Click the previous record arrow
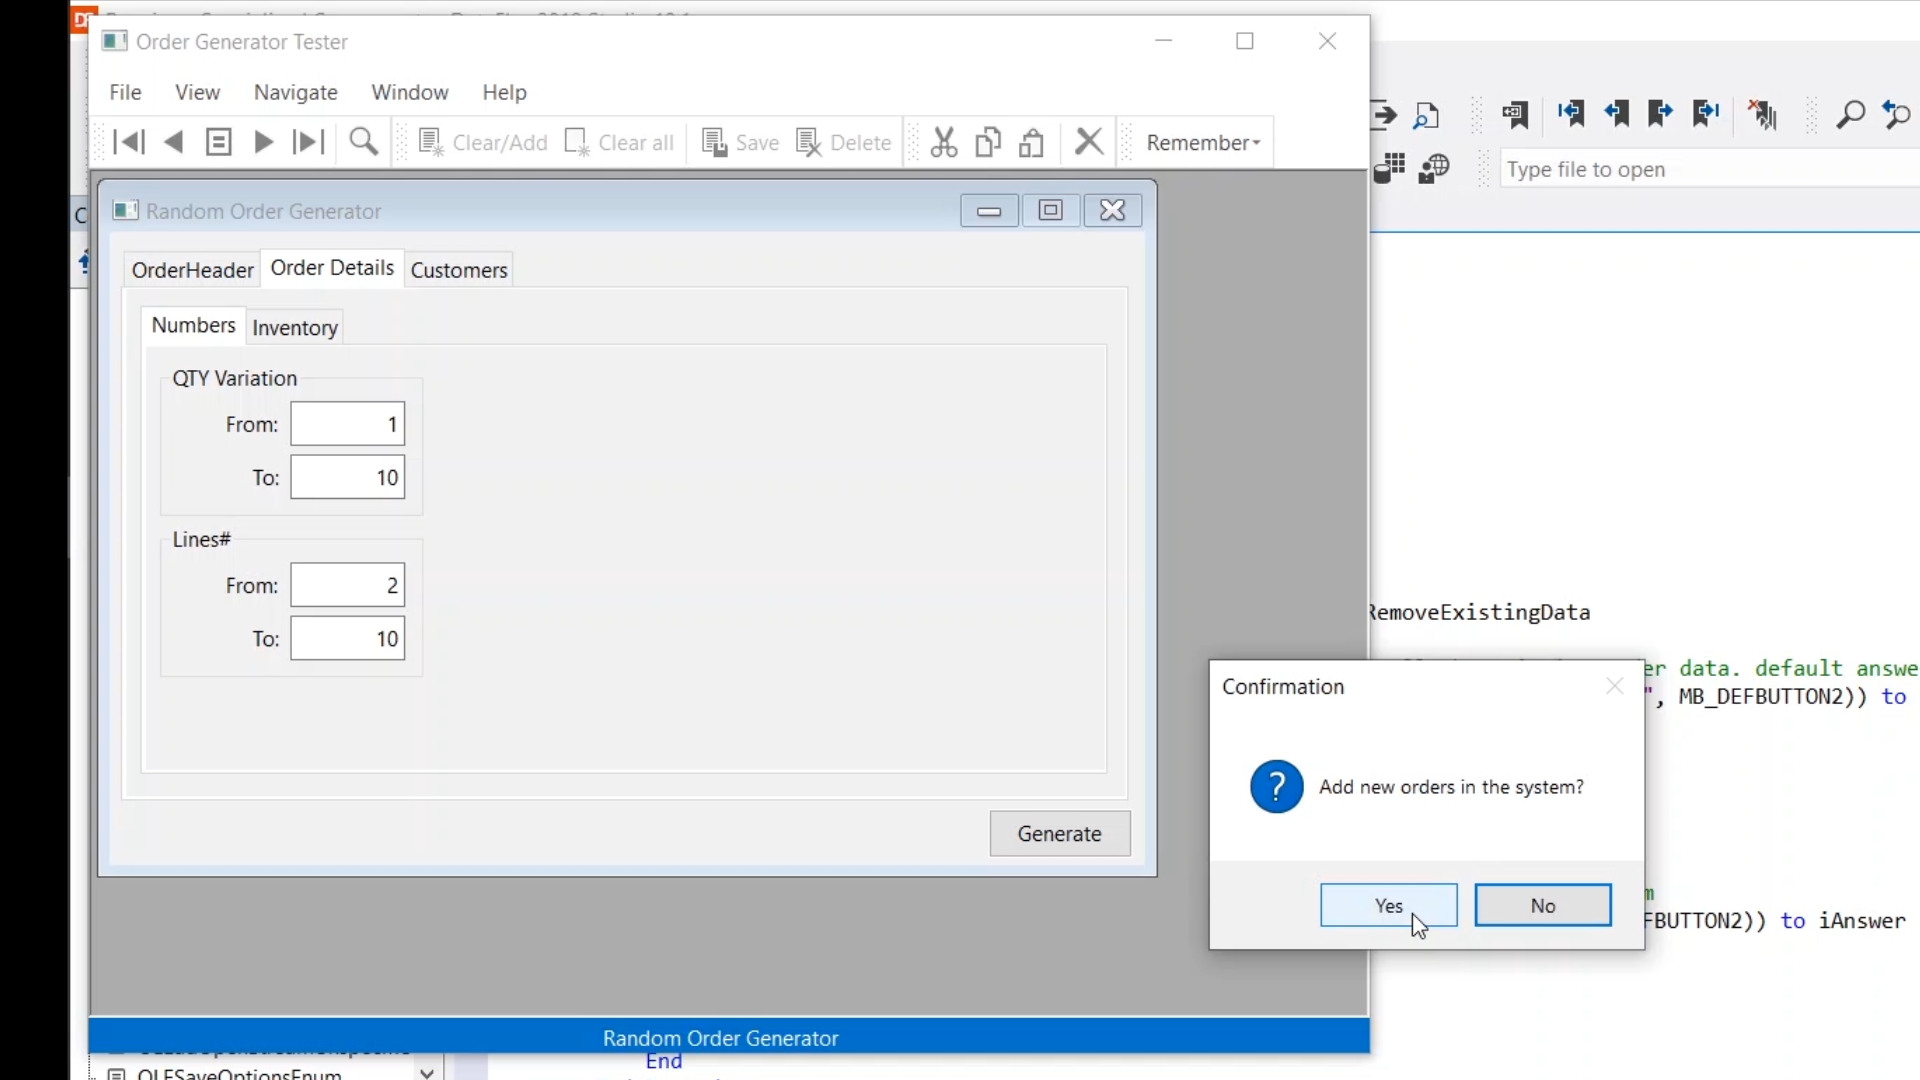 (174, 143)
